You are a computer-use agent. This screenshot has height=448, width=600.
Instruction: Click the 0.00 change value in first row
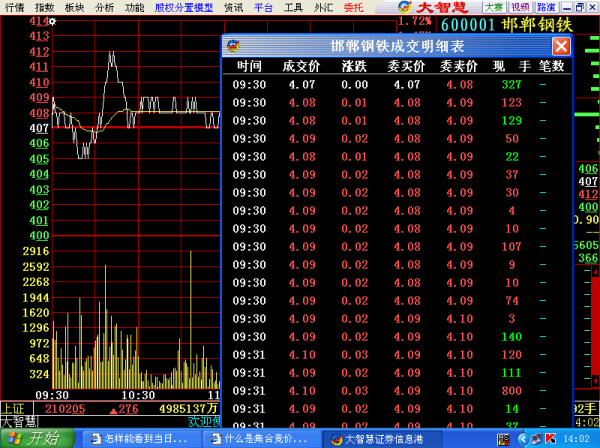354,85
